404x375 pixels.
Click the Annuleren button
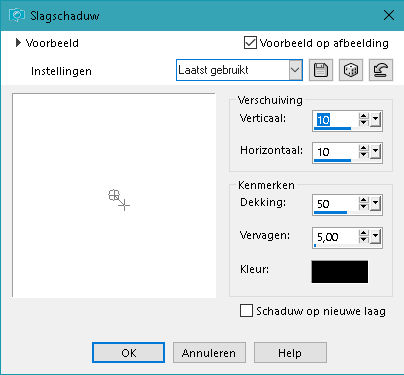coord(209,353)
